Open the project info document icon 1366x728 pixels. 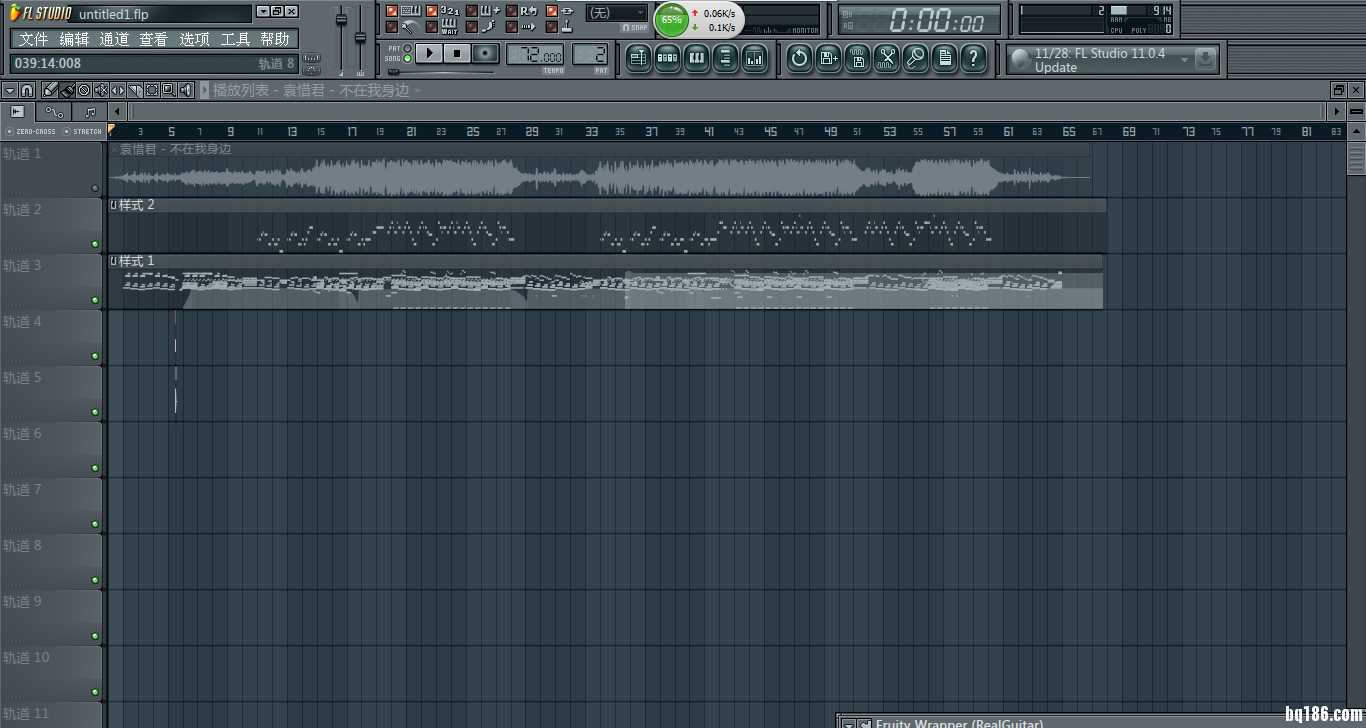[945, 58]
